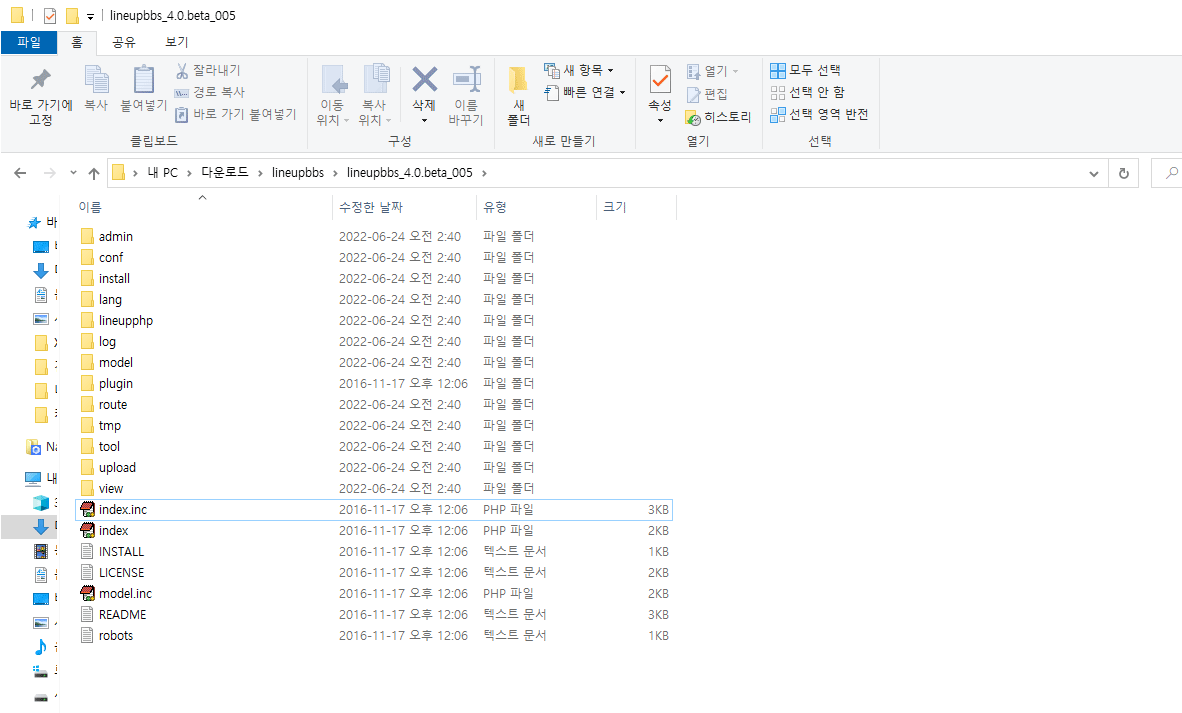This screenshot has height=713, width=1182.
Task: Click the Pin to Quick Access icon
Action: pos(40,81)
